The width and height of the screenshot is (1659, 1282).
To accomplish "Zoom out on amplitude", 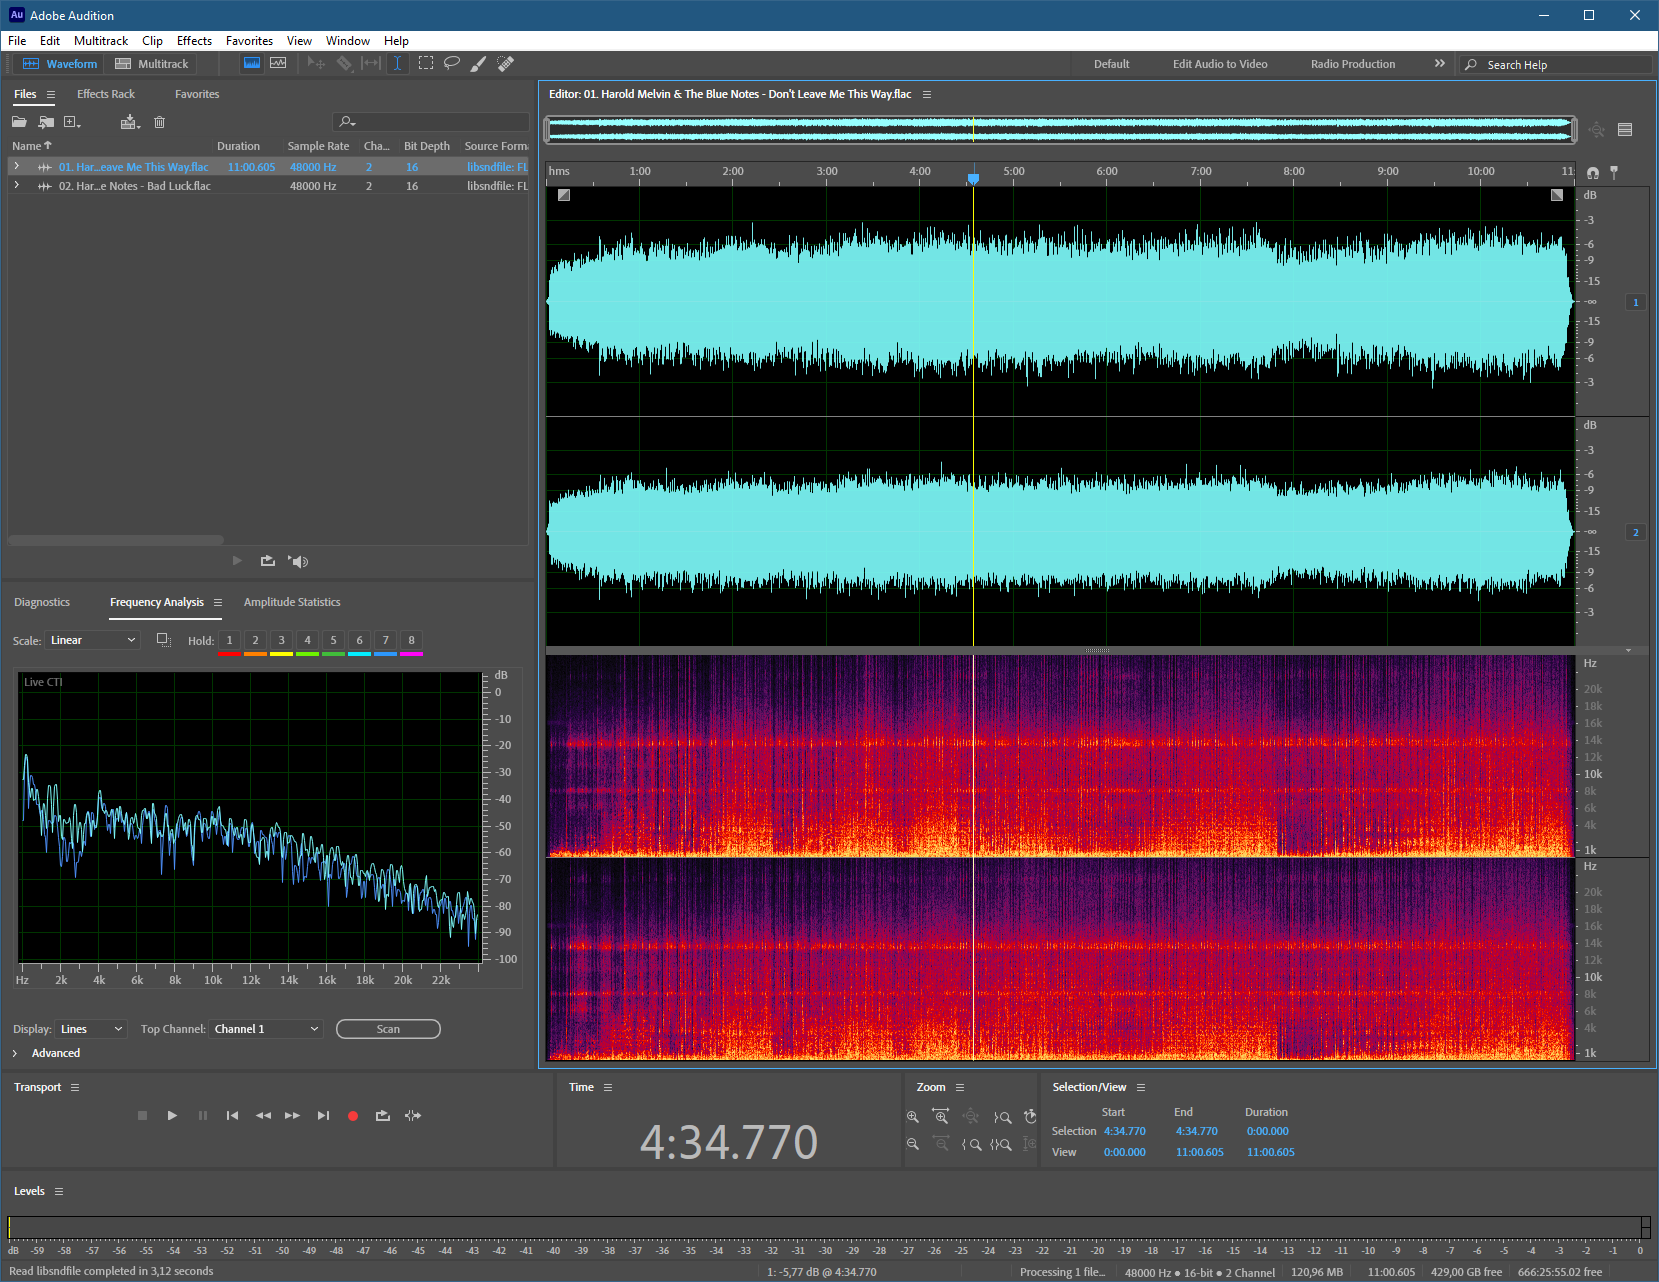I will click(912, 1144).
